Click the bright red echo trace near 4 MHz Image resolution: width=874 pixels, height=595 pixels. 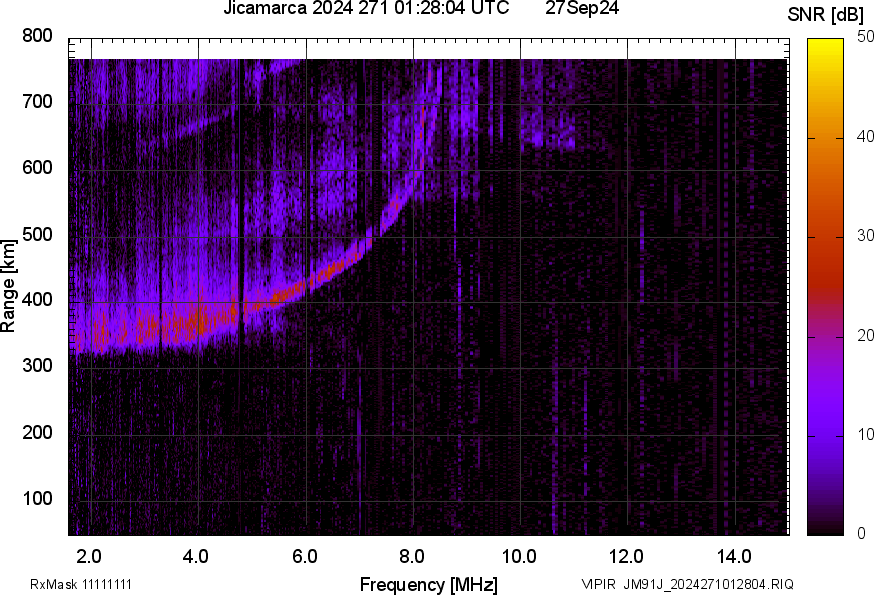click(195, 322)
